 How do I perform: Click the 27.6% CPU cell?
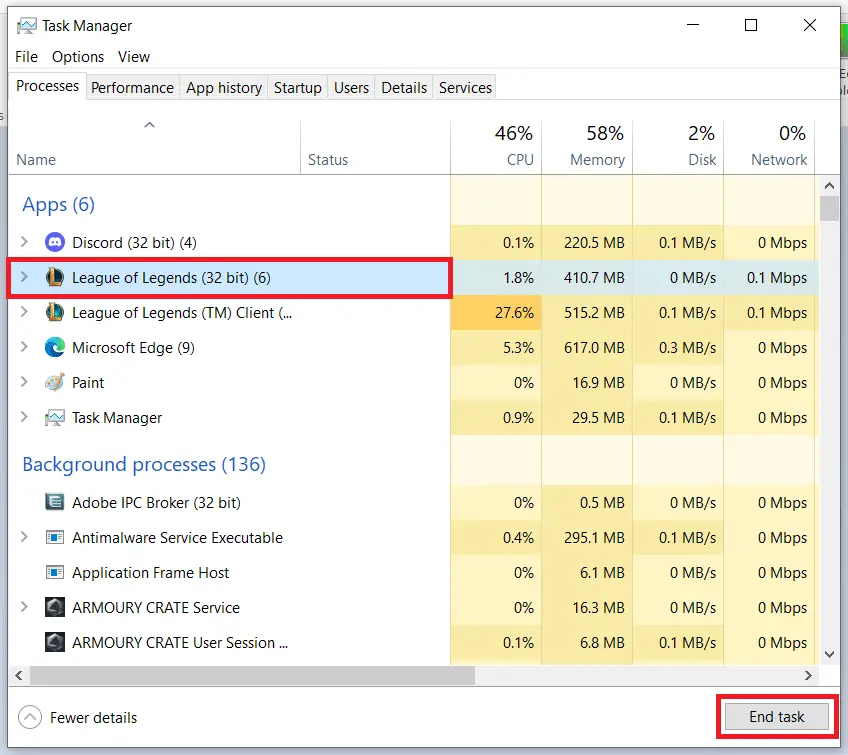tap(496, 313)
